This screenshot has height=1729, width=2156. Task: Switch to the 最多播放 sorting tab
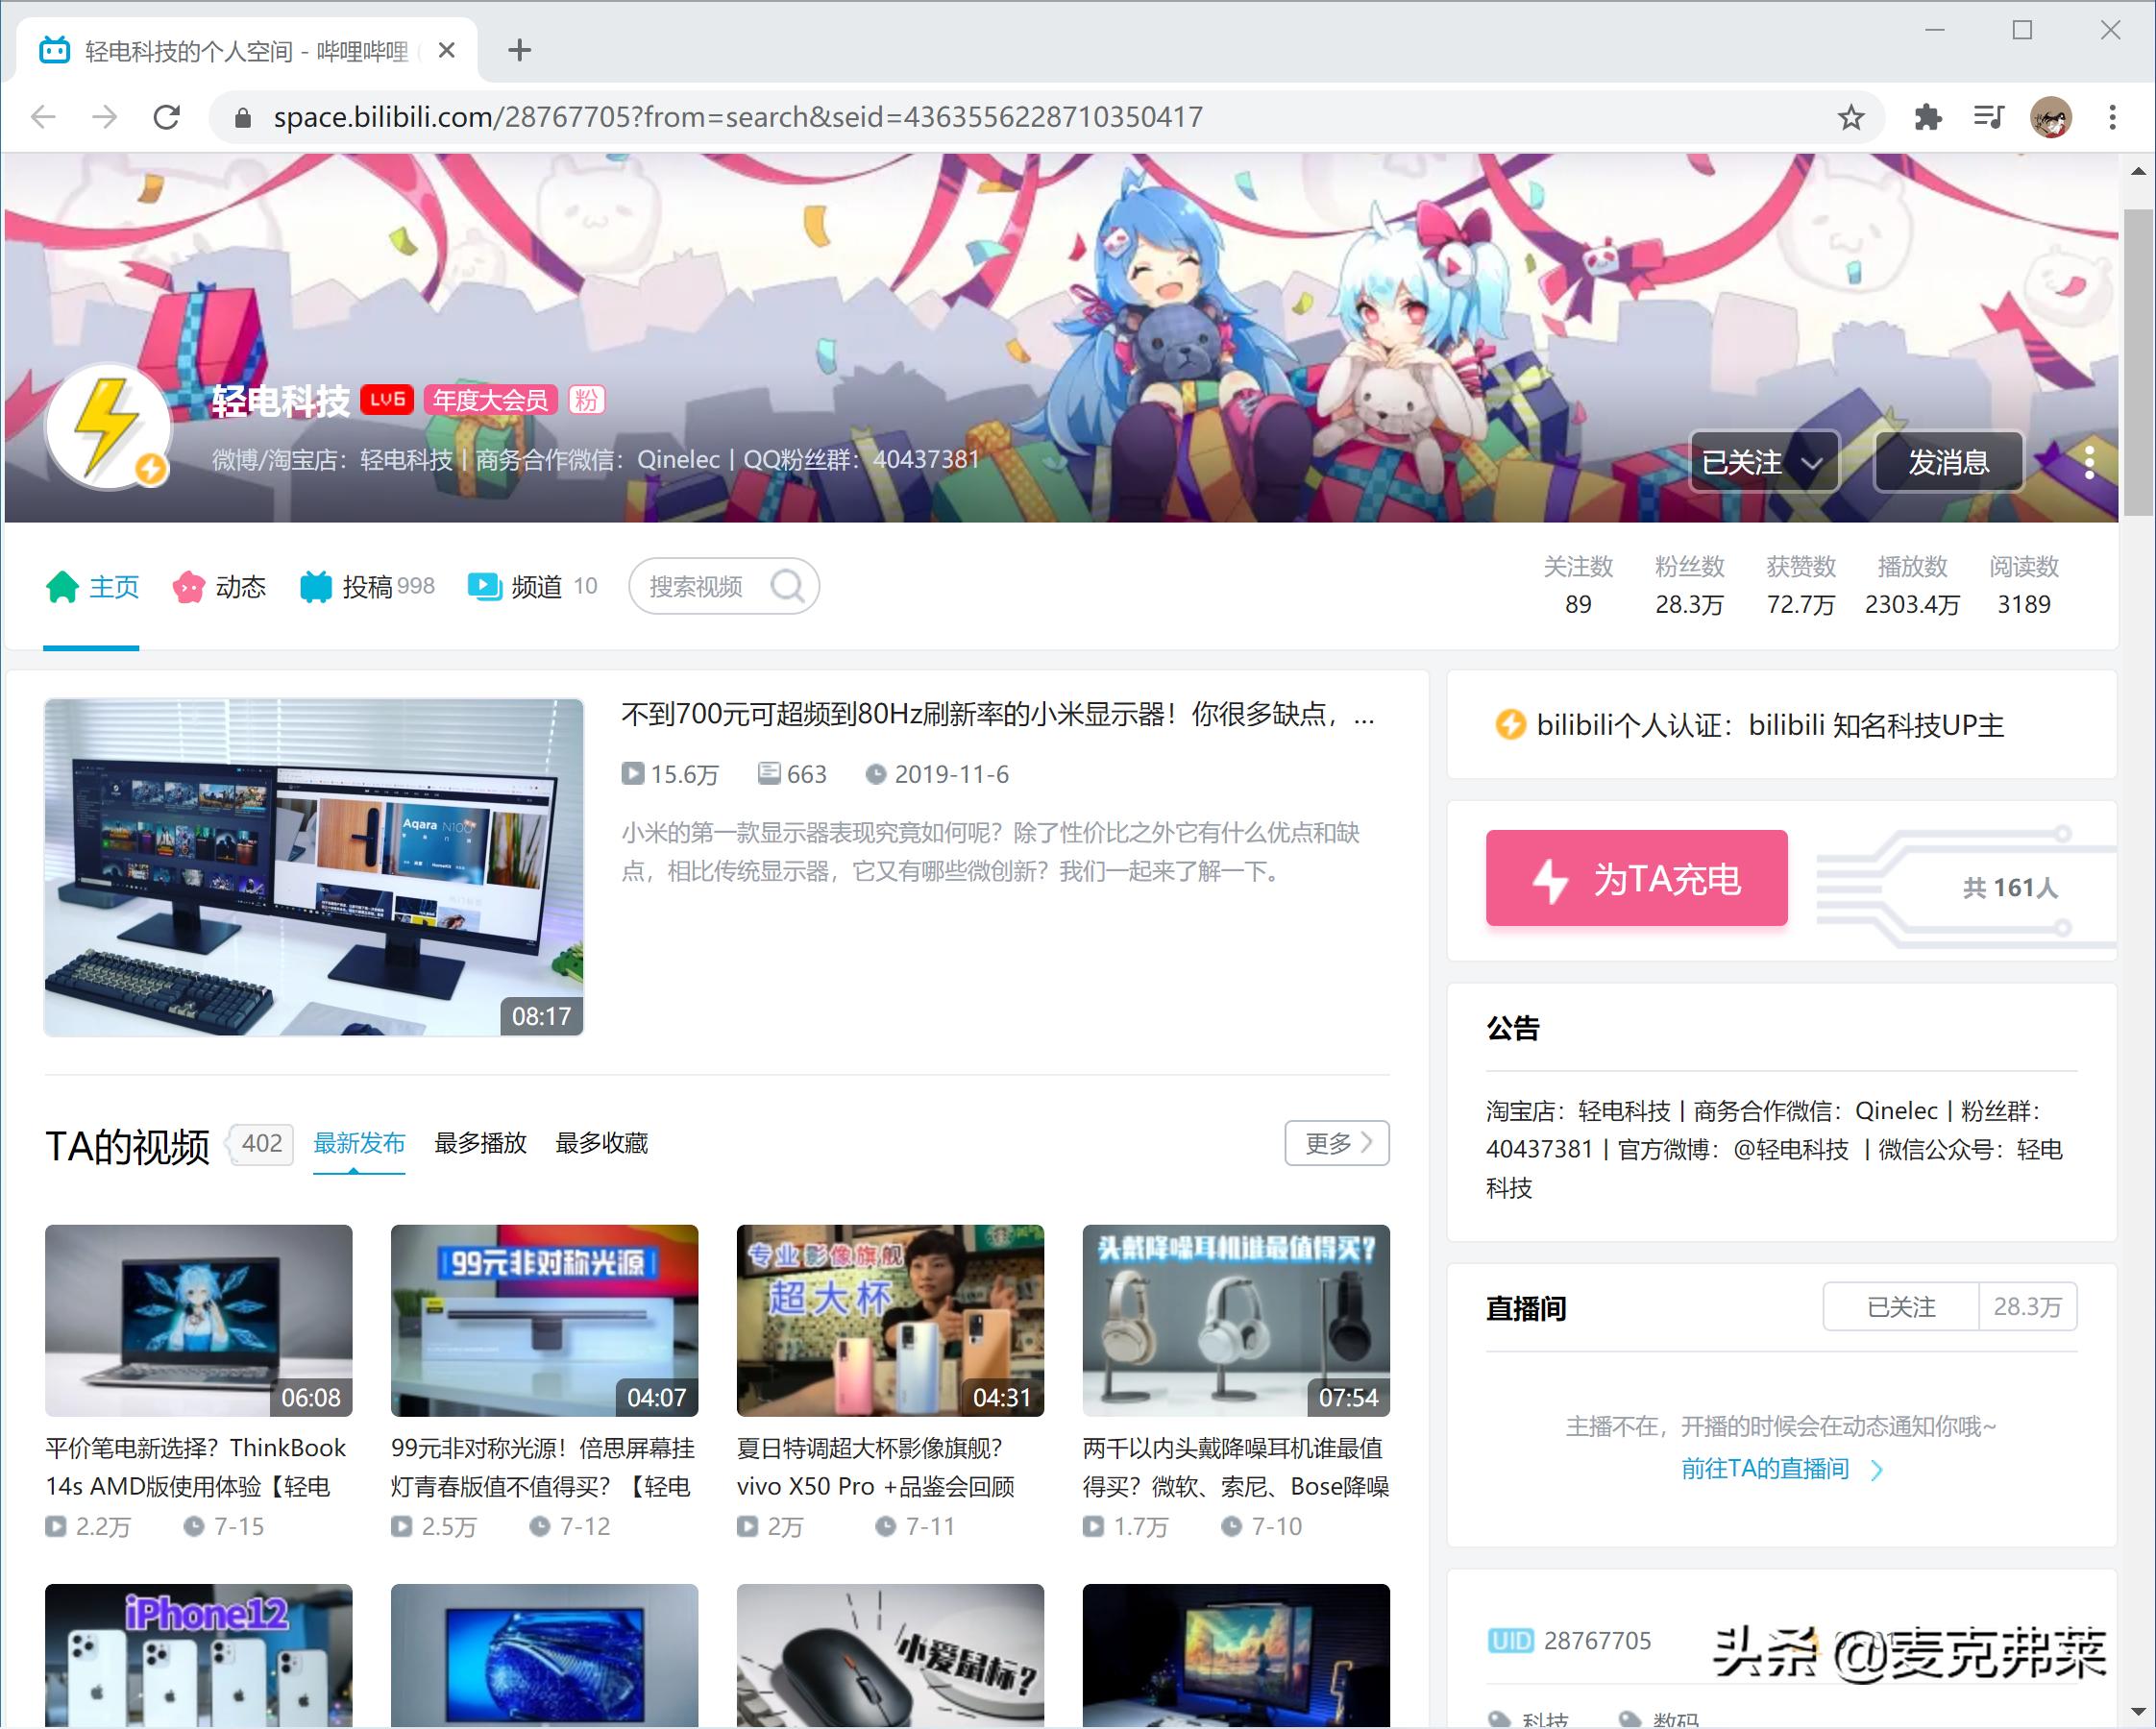point(480,1144)
